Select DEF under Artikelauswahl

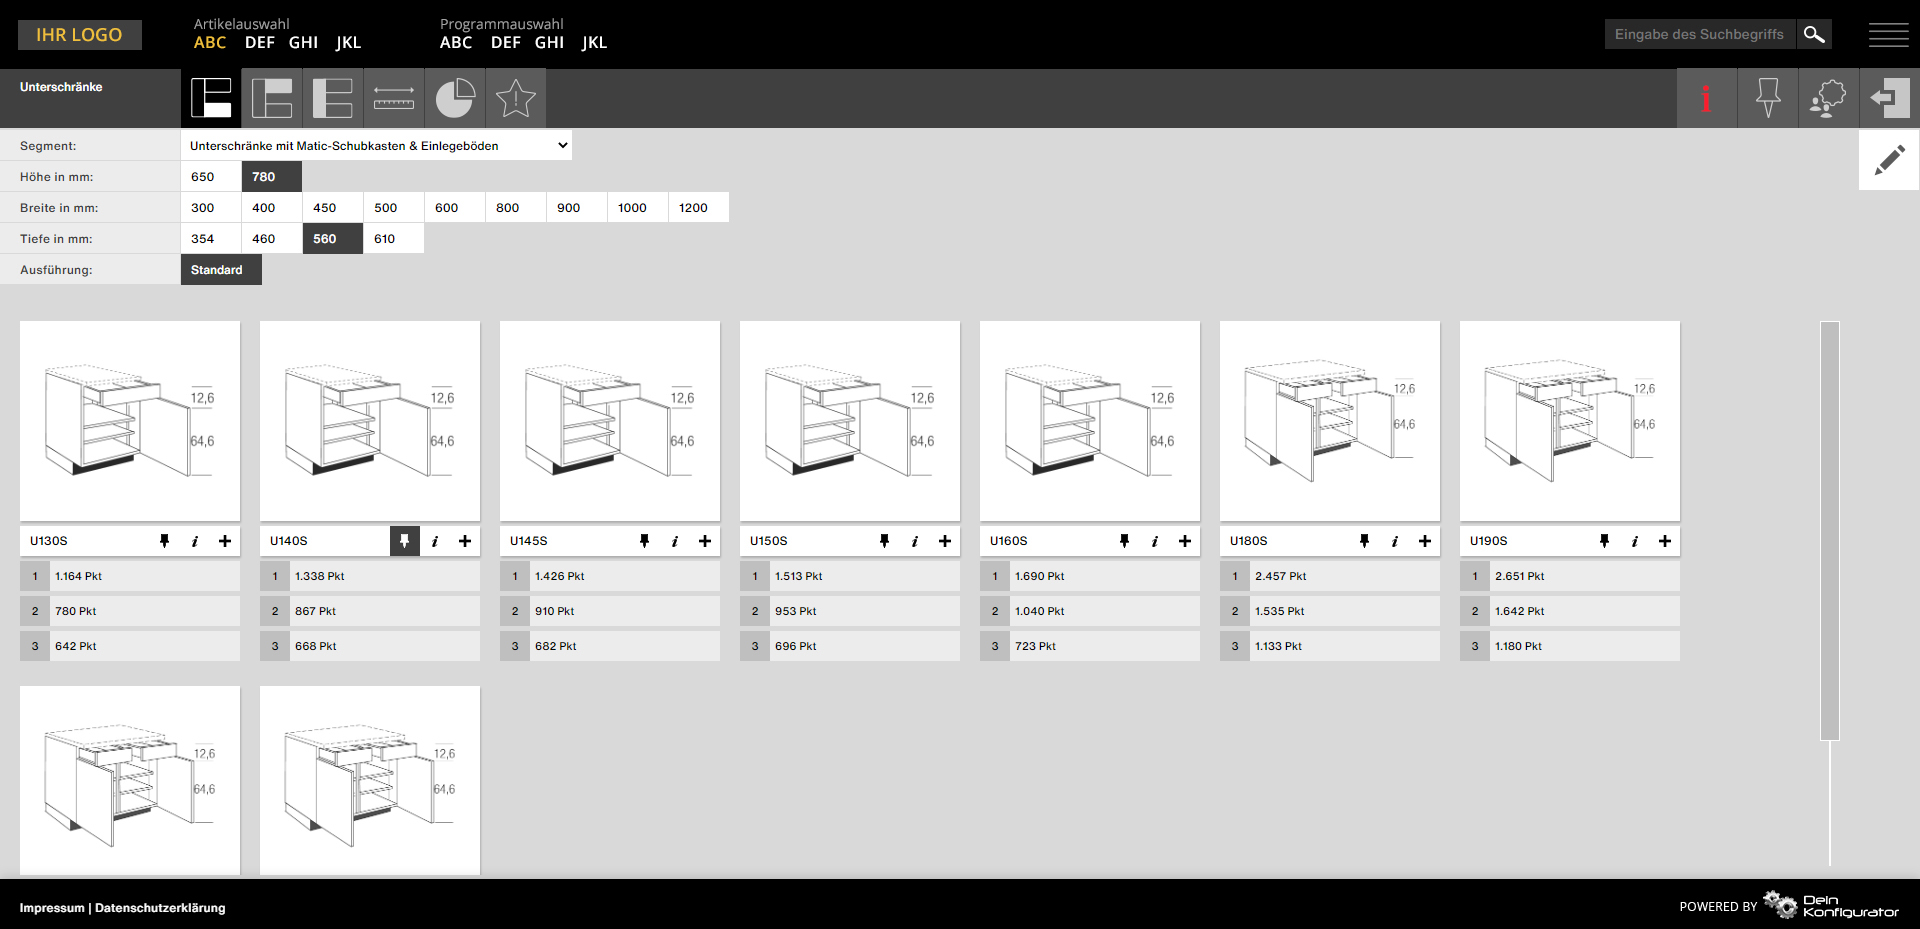(259, 43)
